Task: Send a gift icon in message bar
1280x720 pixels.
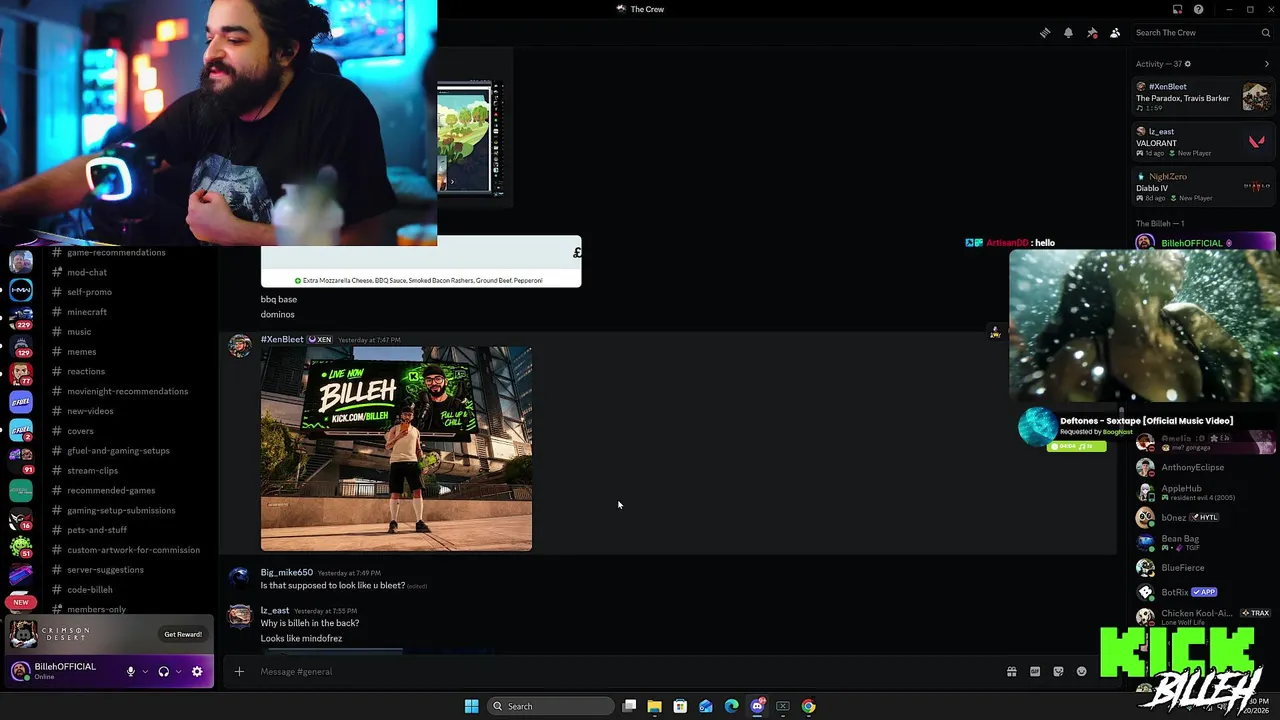Action: tap(1011, 672)
